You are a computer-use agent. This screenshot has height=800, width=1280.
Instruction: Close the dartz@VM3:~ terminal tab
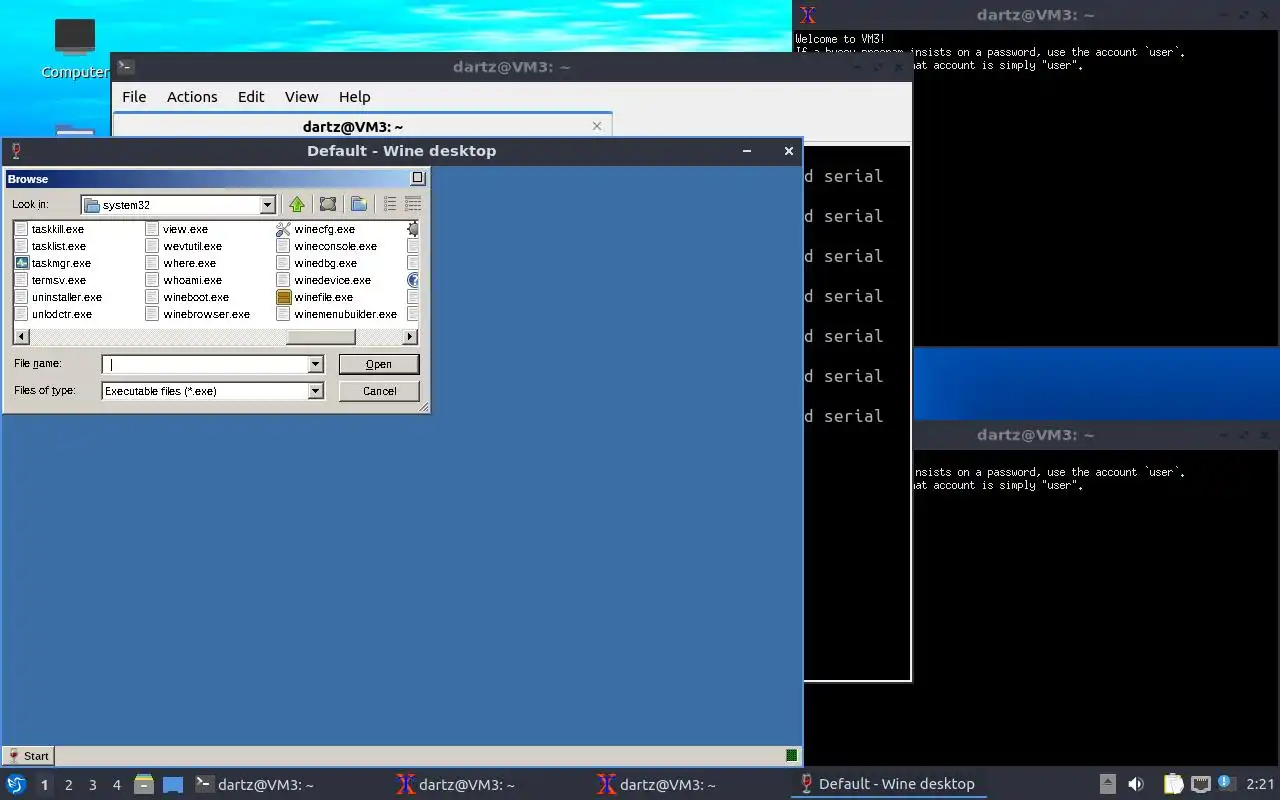pyautogui.click(x=597, y=126)
